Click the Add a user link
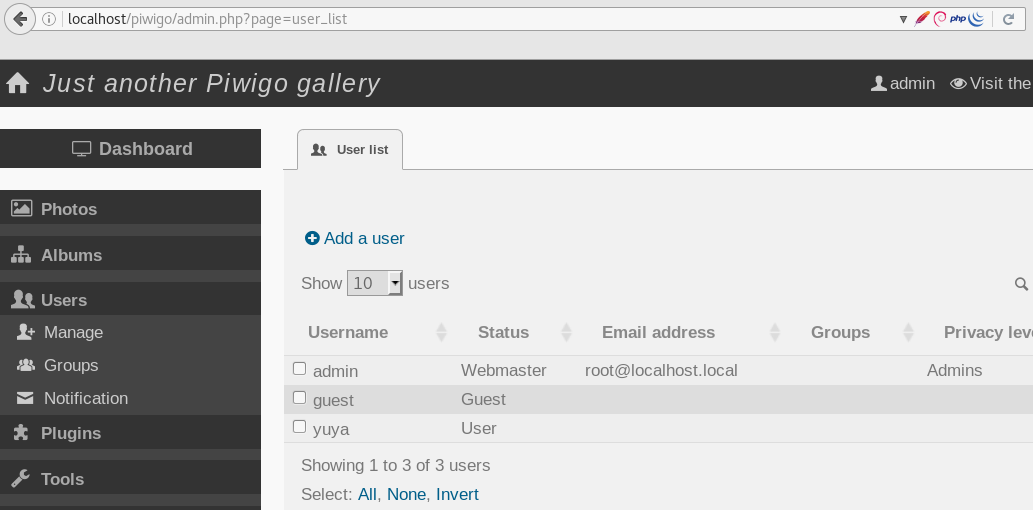This screenshot has width=1033, height=510. click(364, 238)
